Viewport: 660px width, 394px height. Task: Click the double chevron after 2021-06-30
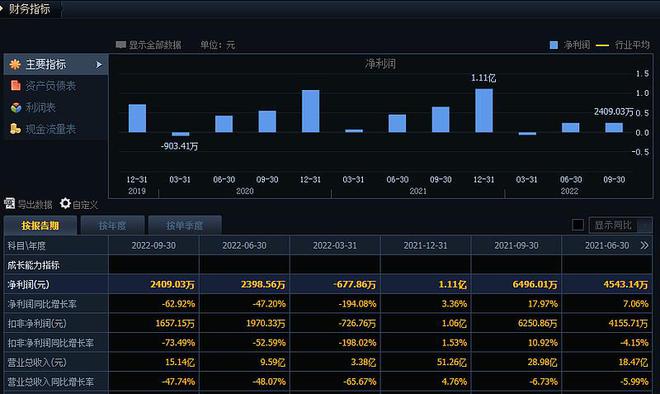coord(644,245)
